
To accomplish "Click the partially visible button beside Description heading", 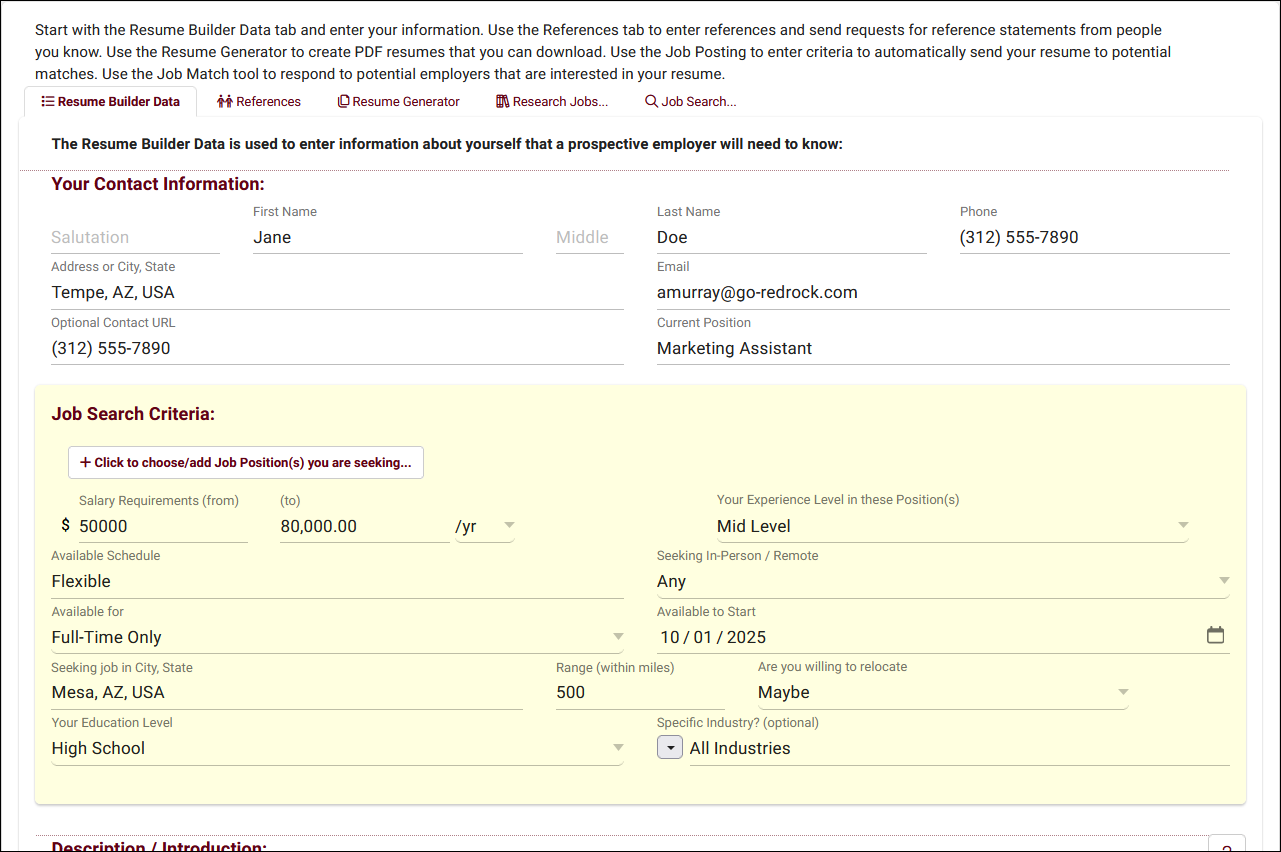I will point(1226,844).
